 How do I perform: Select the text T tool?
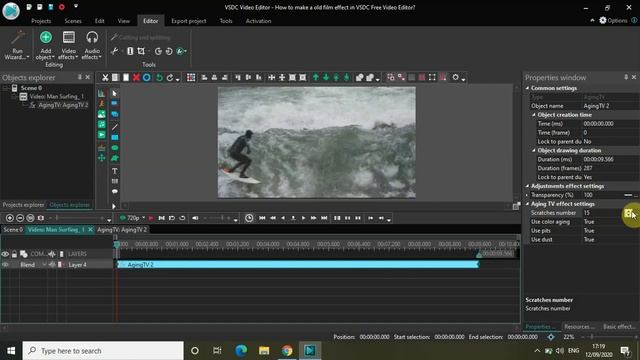coord(115,171)
